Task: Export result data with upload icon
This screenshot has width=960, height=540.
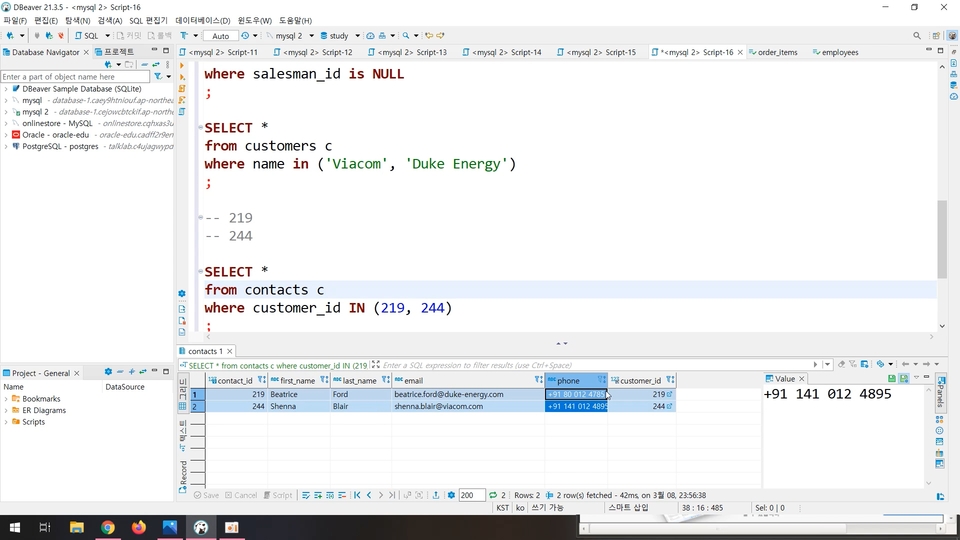Action: (435, 495)
